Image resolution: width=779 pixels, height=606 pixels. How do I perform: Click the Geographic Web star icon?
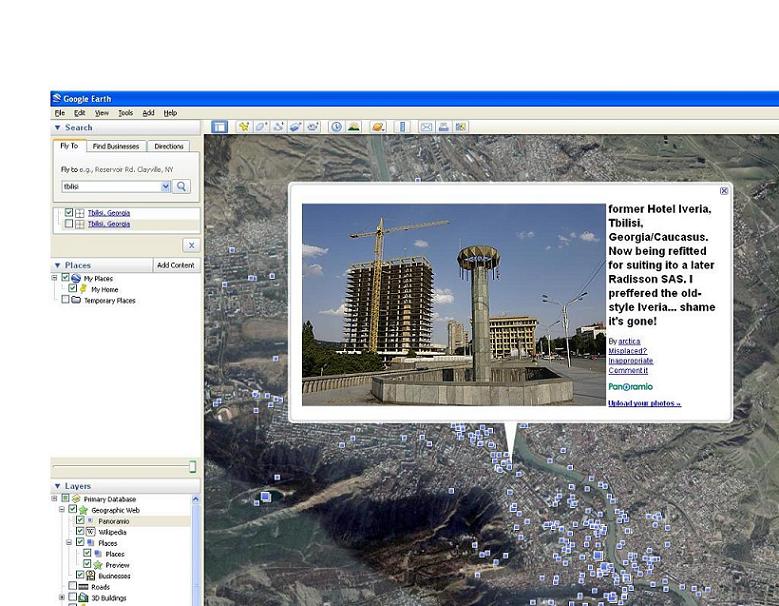tap(83, 510)
